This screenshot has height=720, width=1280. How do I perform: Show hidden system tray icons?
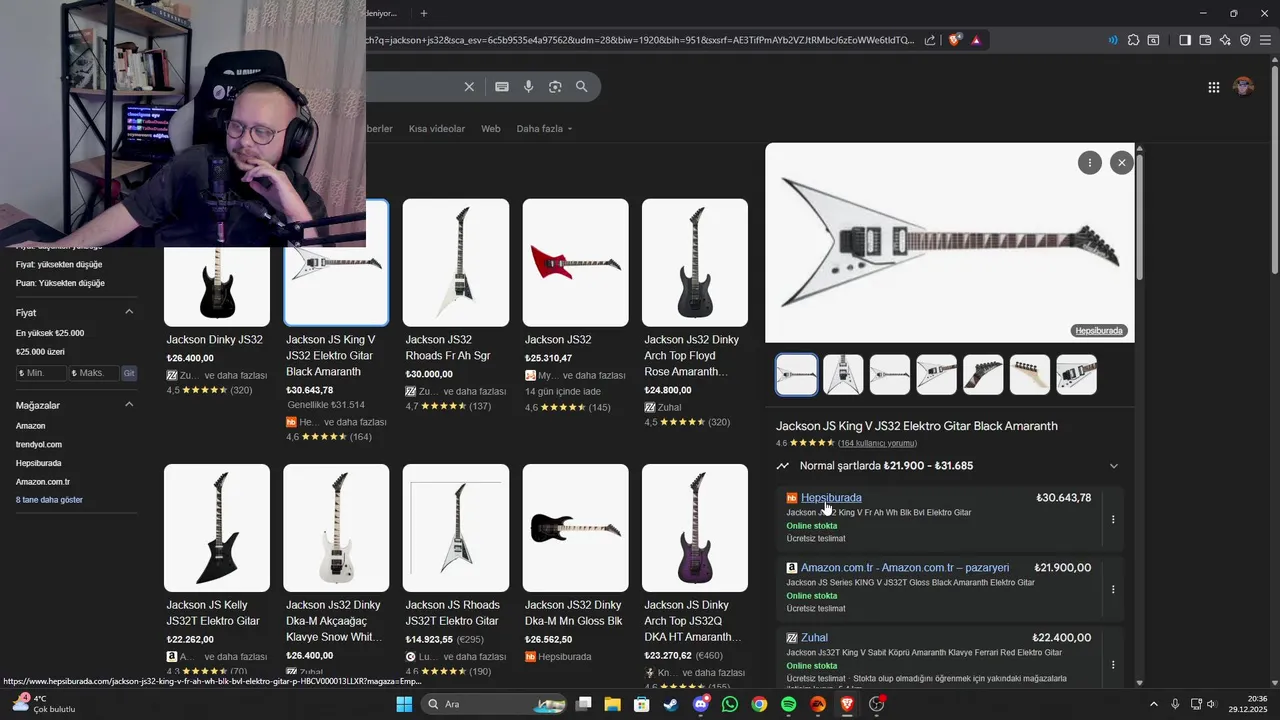tap(1153, 704)
